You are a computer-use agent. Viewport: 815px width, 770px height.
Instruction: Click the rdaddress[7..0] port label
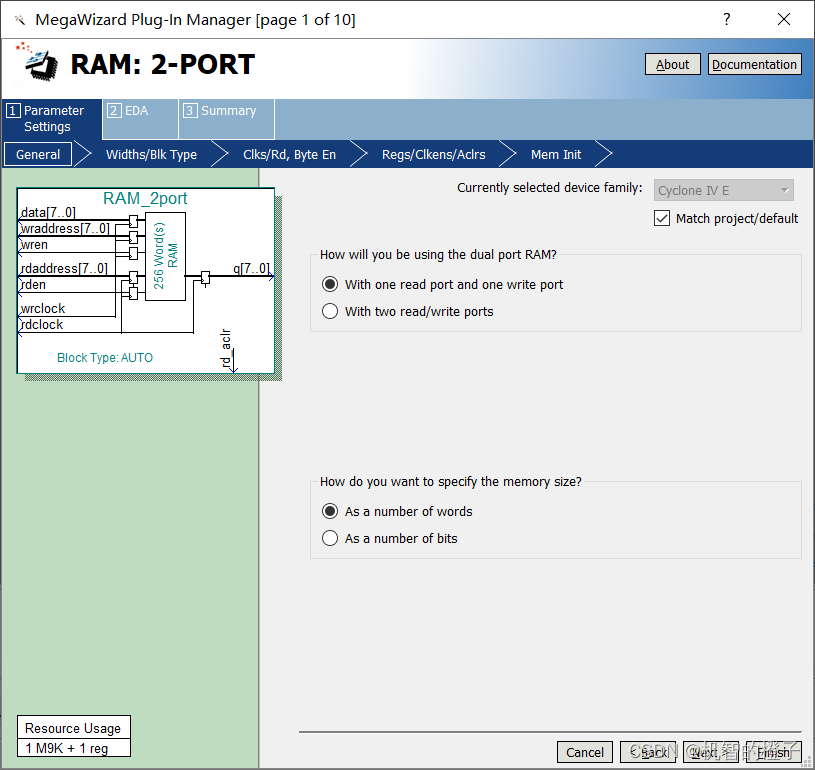pos(64,268)
